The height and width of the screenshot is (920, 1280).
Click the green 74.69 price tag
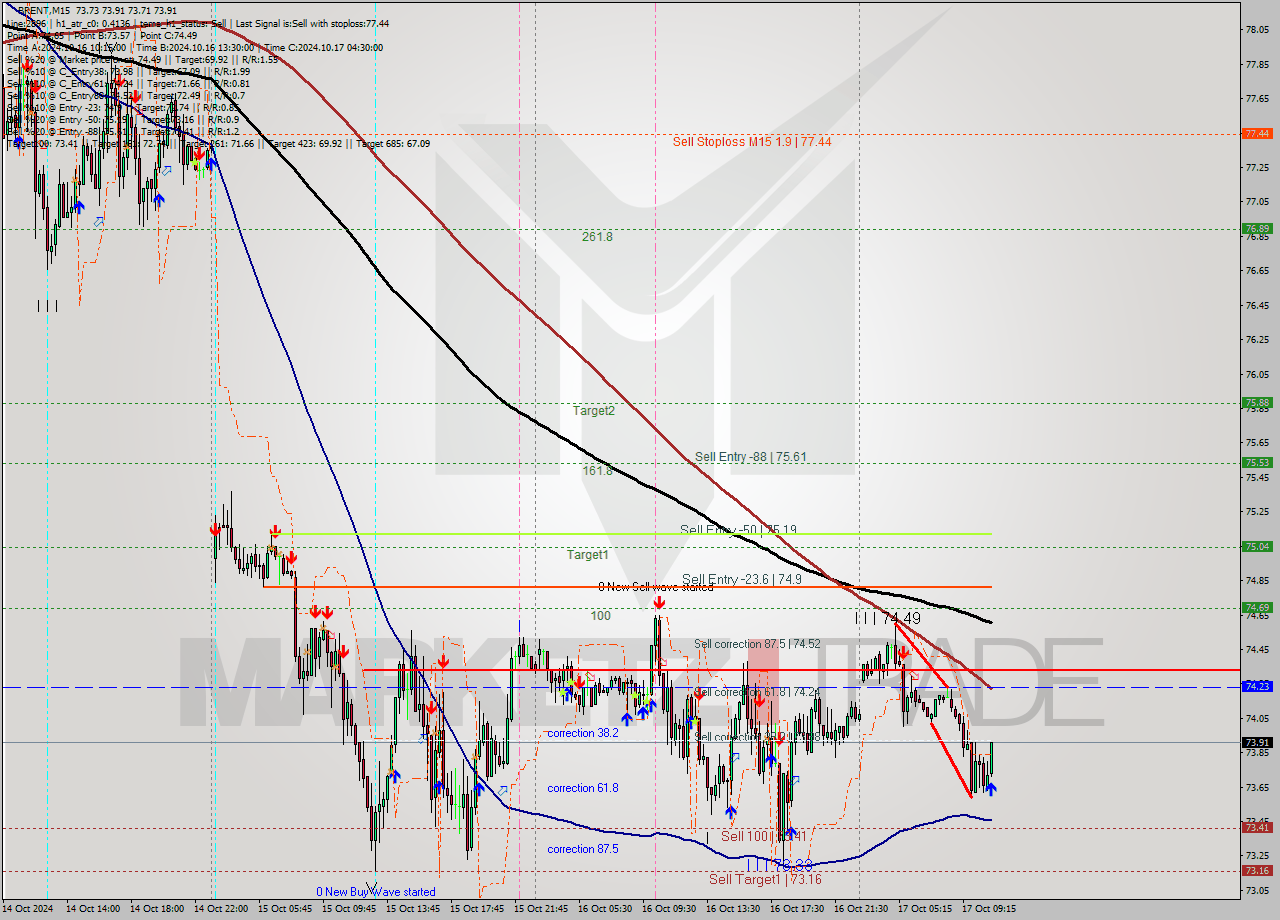[x=1258, y=607]
